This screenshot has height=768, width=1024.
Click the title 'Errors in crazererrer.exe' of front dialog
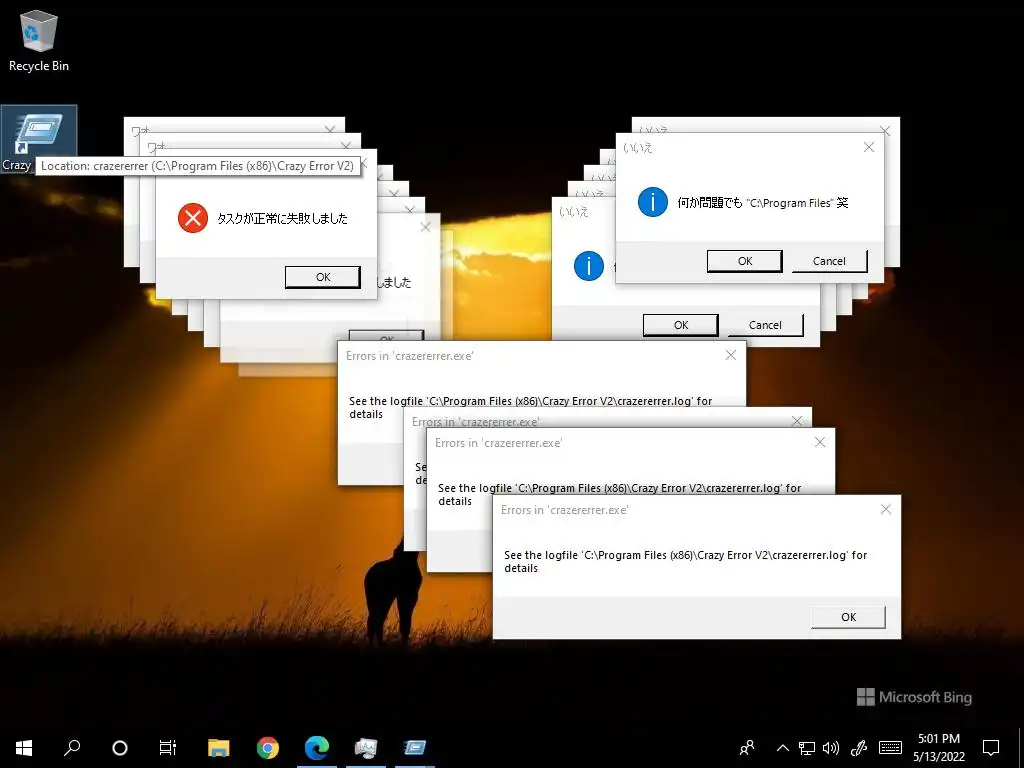(564, 510)
